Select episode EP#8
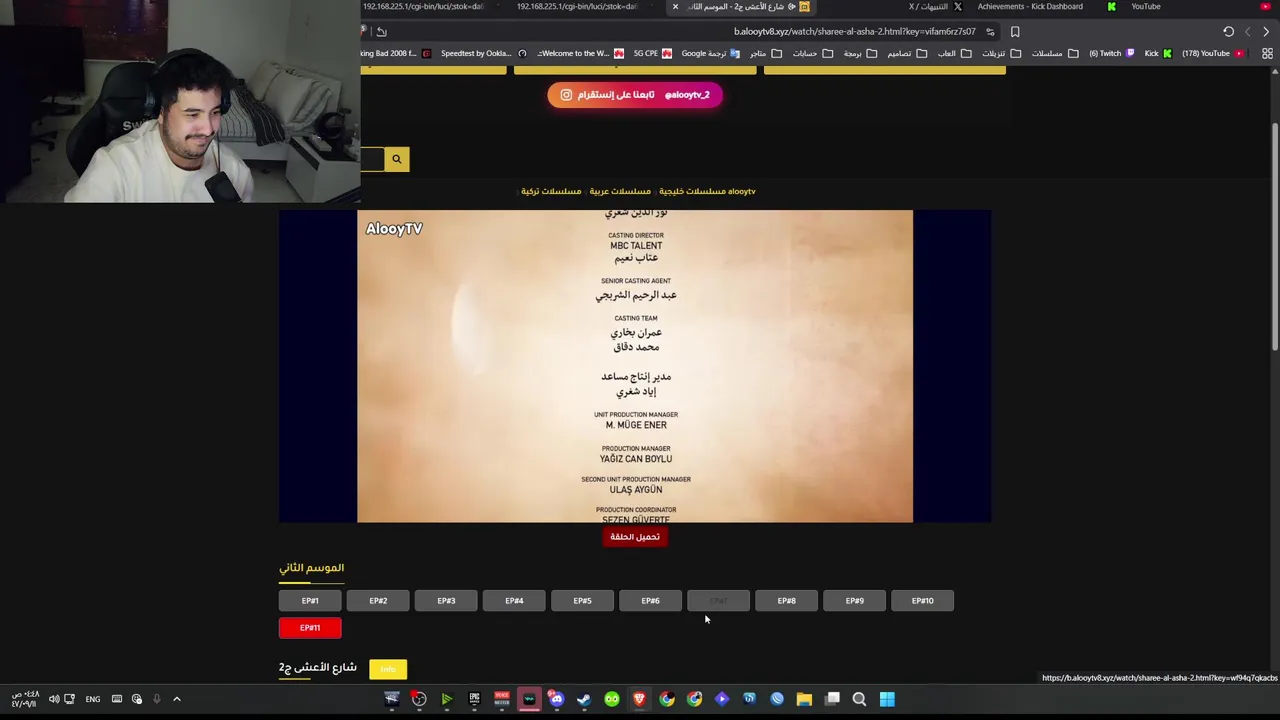This screenshot has height=720, width=1280. tap(786, 601)
